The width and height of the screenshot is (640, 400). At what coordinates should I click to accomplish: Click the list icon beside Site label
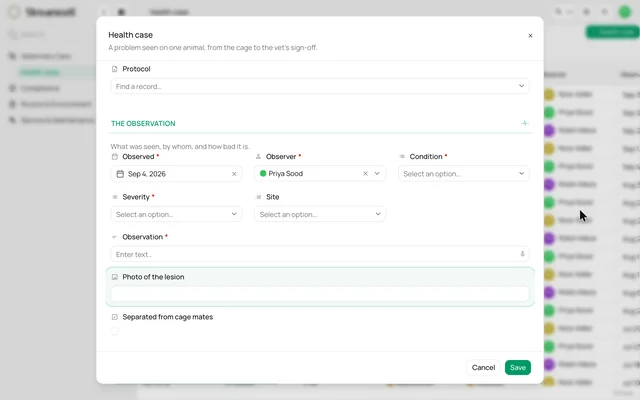[258, 197]
